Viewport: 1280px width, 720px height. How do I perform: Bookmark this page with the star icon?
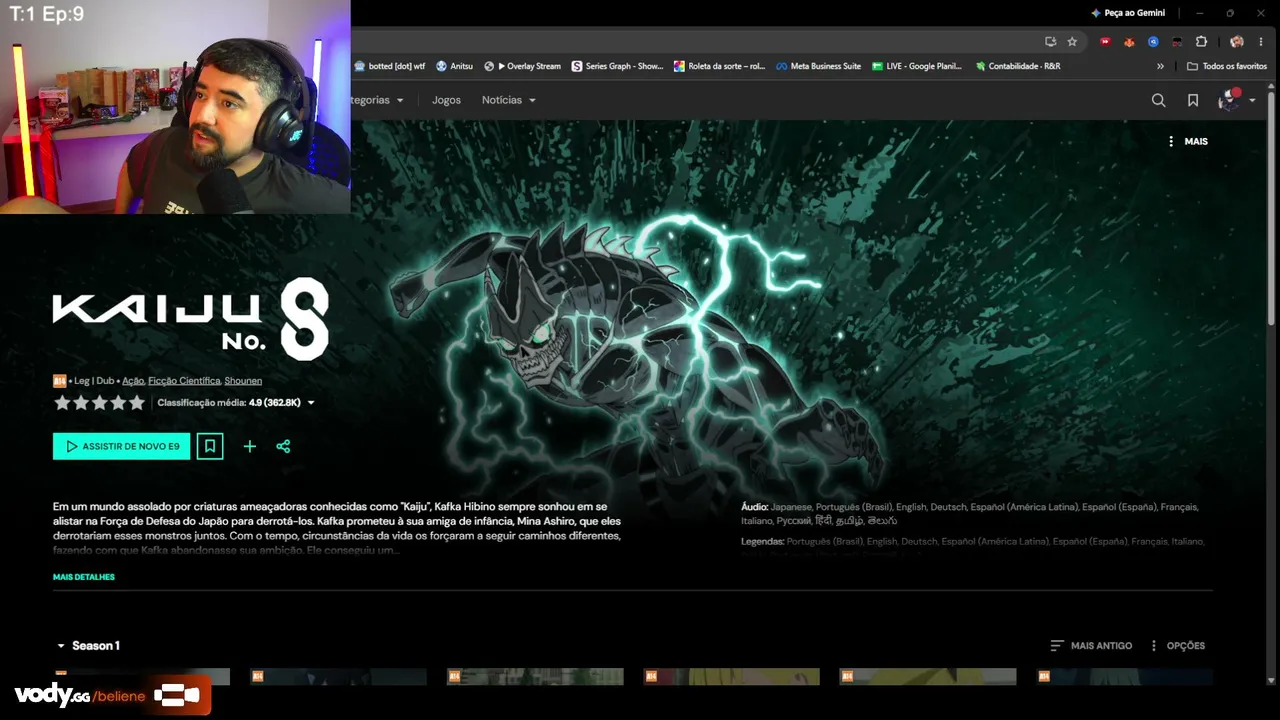[x=1072, y=42]
